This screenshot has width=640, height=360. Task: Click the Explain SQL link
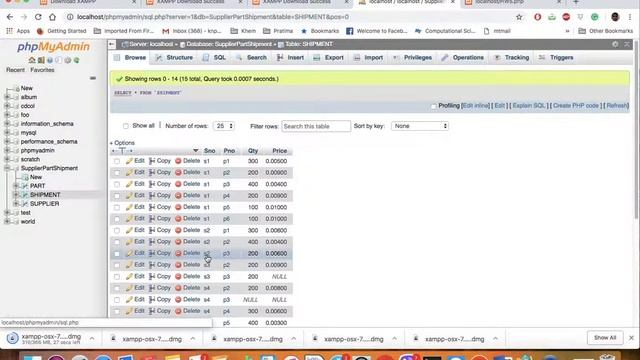pos(529,106)
